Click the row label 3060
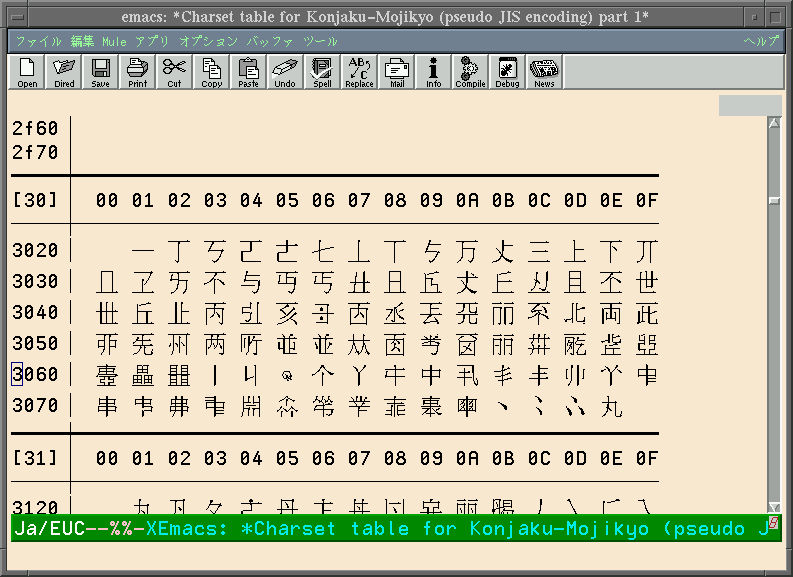 click(35, 374)
